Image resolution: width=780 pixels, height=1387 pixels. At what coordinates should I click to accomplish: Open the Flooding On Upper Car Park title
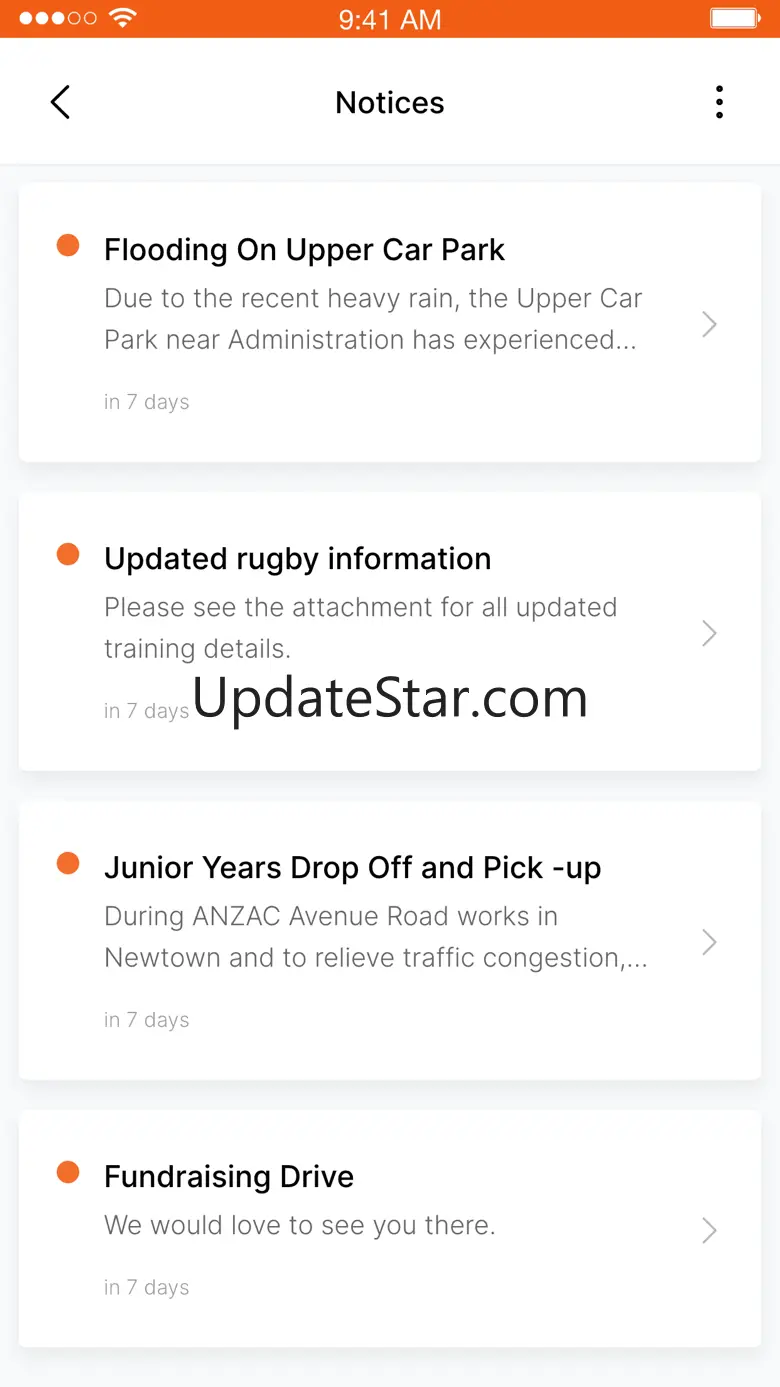(304, 250)
